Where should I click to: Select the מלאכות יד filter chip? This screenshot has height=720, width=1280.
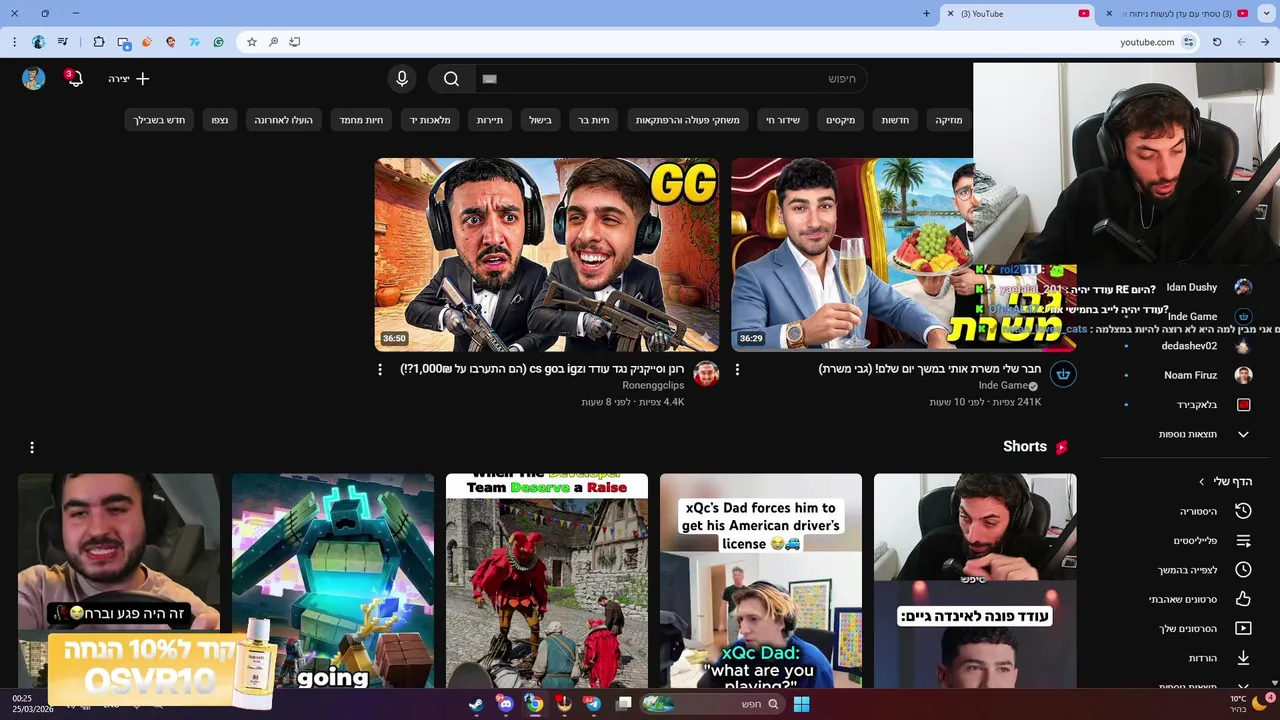coord(430,120)
